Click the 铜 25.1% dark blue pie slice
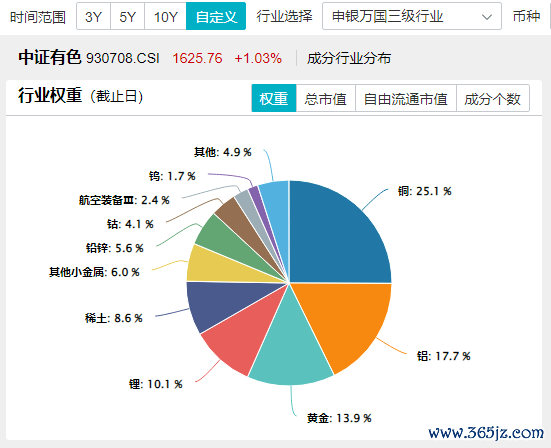The width and height of the screenshot is (551, 448). pos(334,235)
